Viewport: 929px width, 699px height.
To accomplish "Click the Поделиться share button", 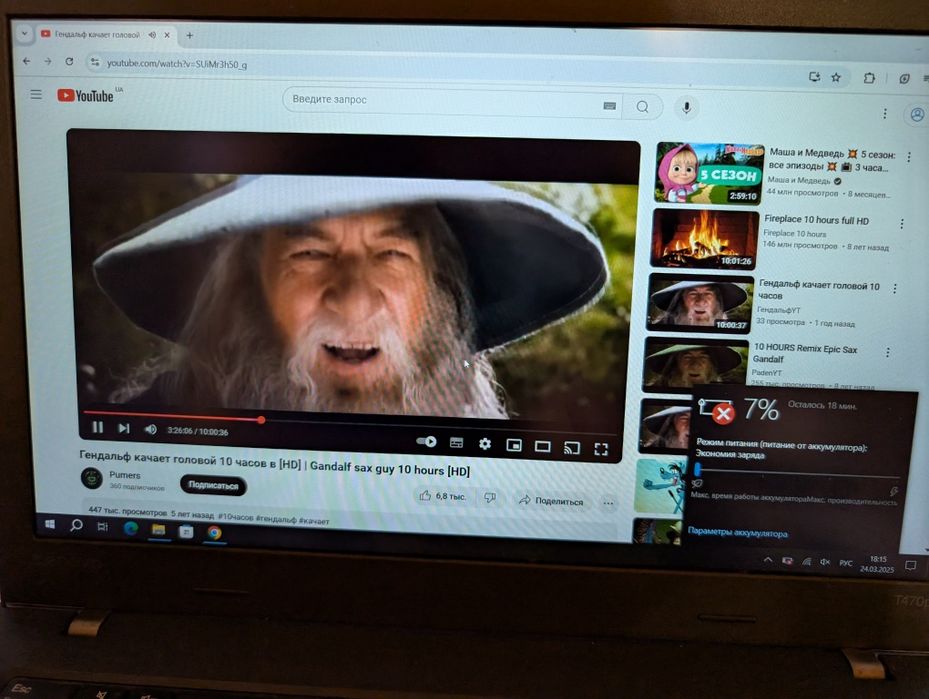I will [551, 501].
